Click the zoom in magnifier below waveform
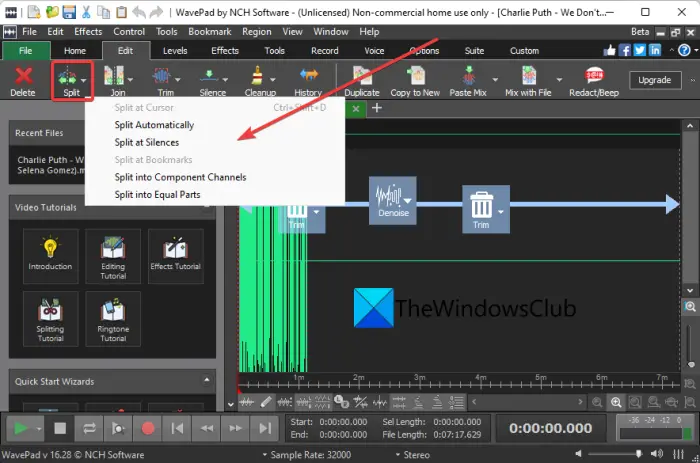Image resolution: width=700 pixels, height=463 pixels. coord(616,402)
